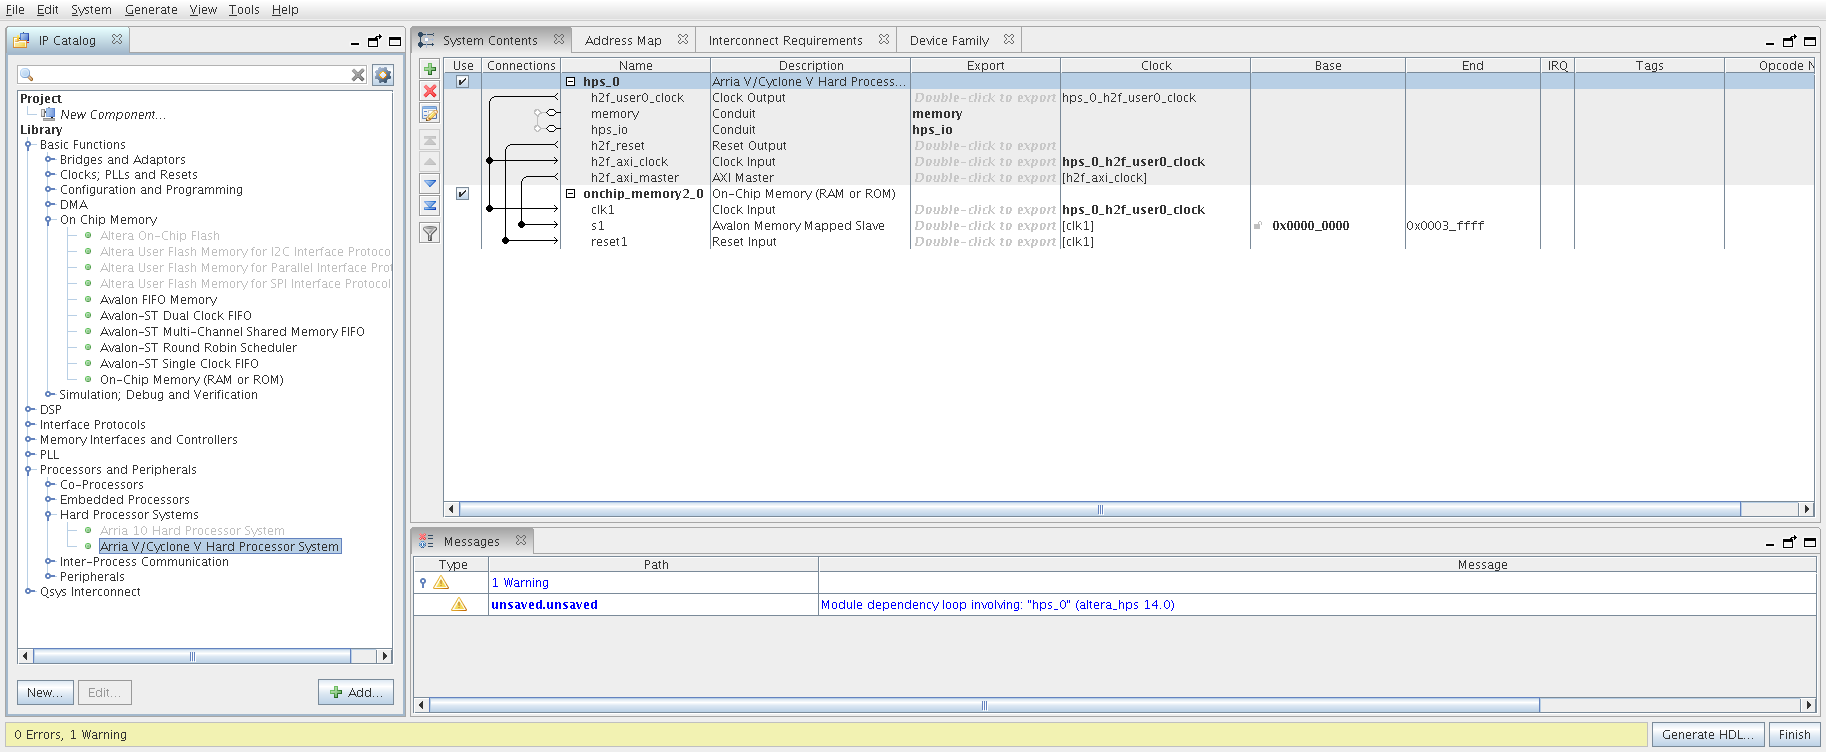
Task: Close the Messages tab
Action: [521, 541]
